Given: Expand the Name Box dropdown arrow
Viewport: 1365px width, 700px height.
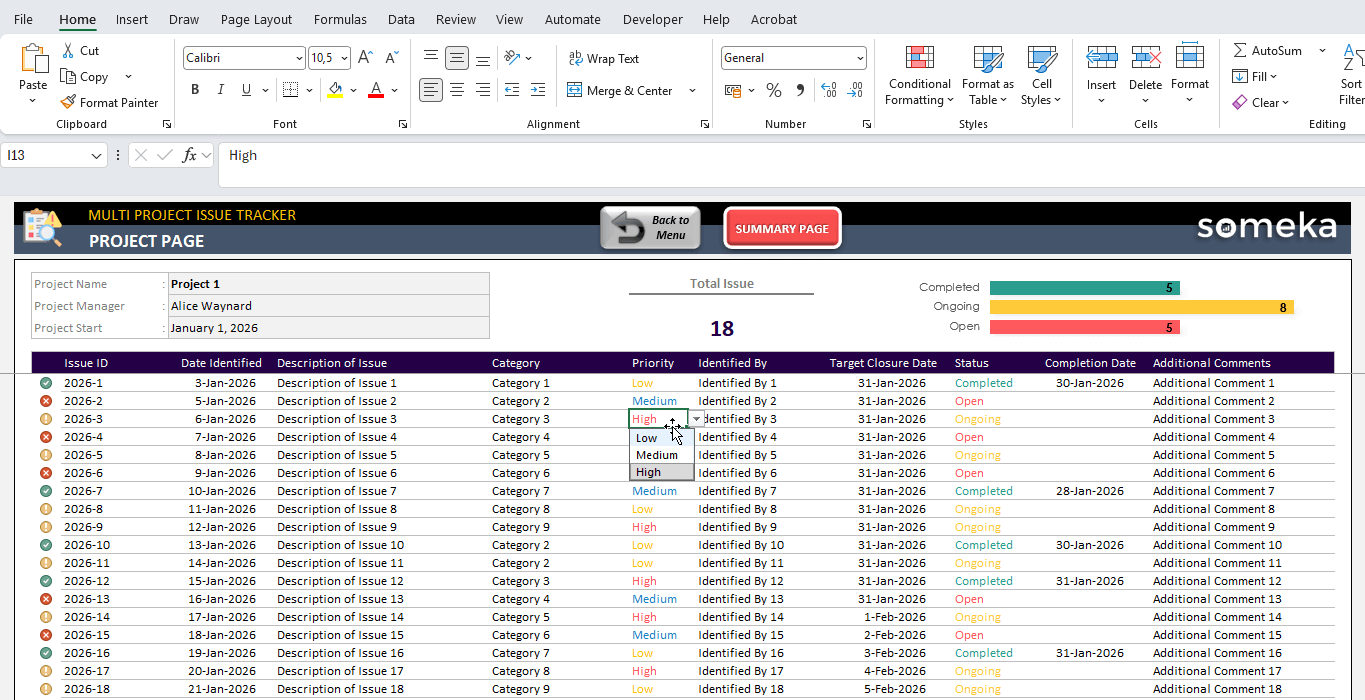Looking at the screenshot, I should [97, 155].
